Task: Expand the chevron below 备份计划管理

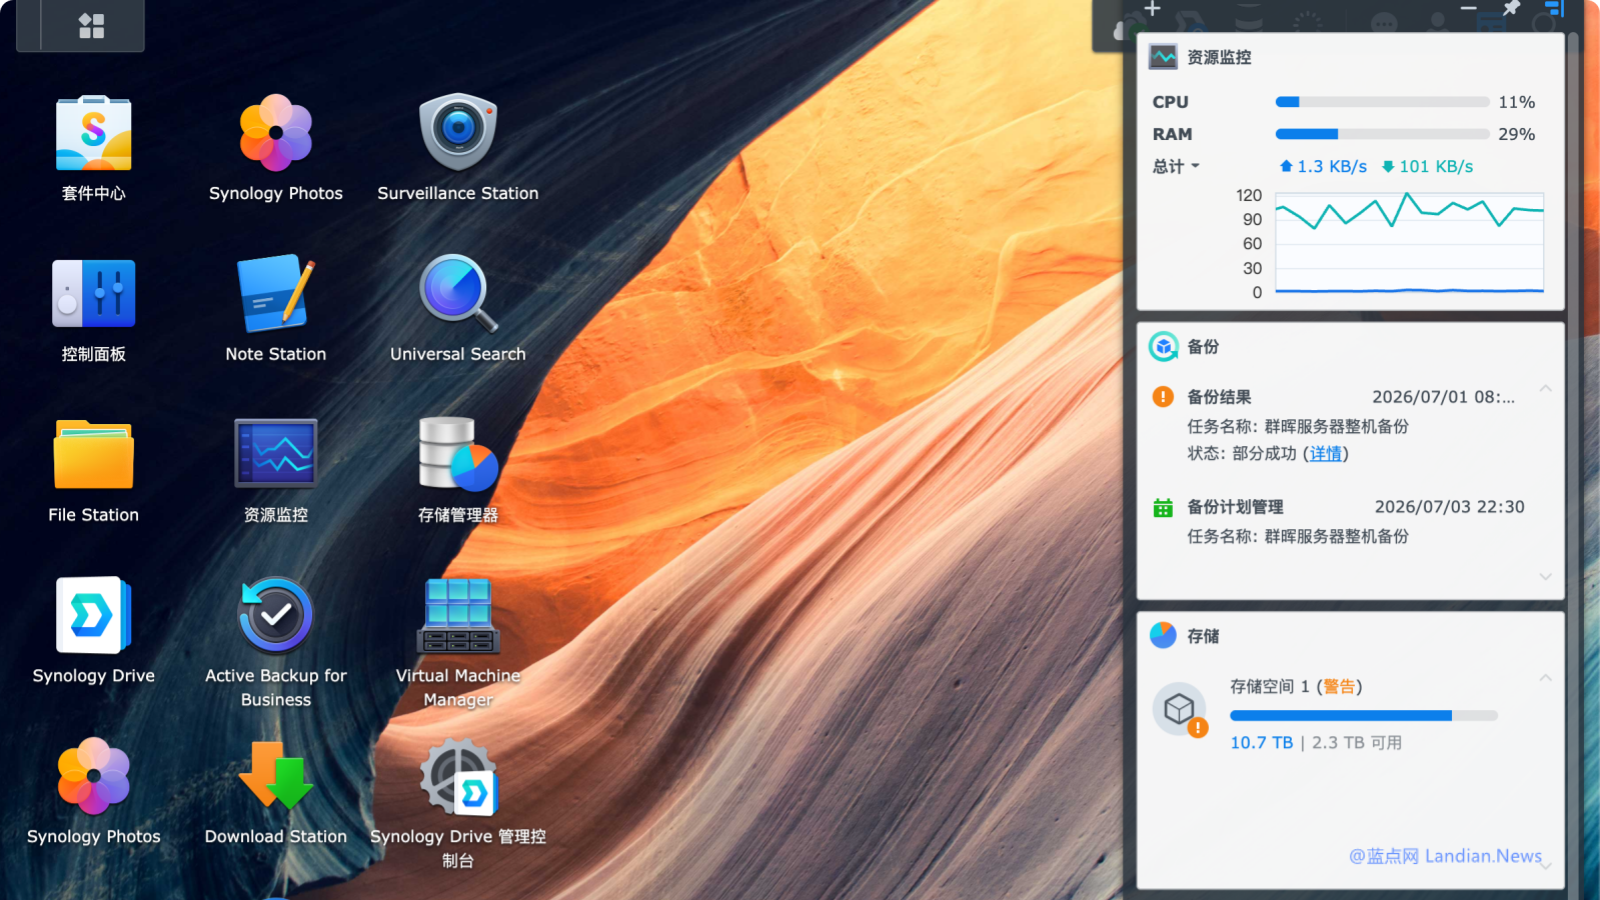Action: pos(1546,577)
